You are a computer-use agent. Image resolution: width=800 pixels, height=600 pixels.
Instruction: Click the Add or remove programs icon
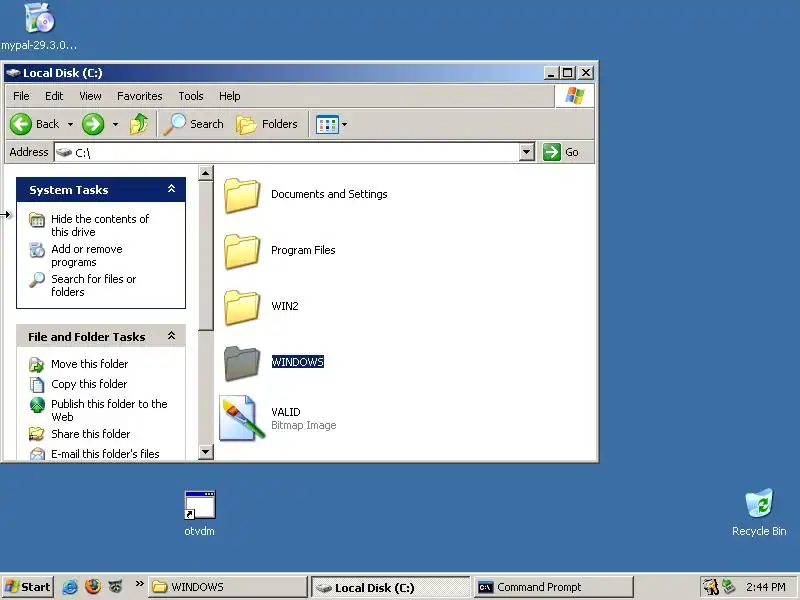tap(37, 250)
